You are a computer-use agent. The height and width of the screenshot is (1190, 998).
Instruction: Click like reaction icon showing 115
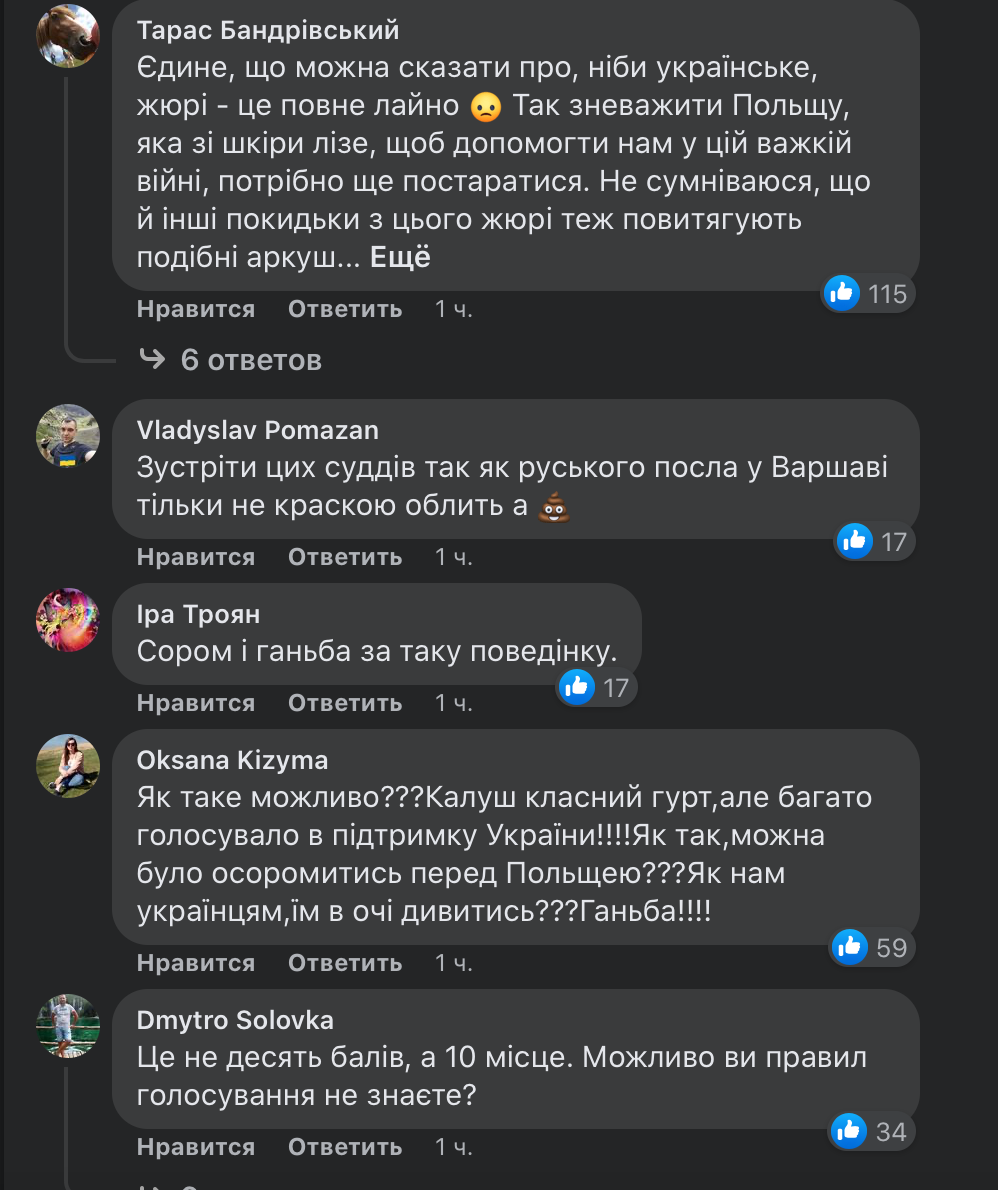coord(842,293)
